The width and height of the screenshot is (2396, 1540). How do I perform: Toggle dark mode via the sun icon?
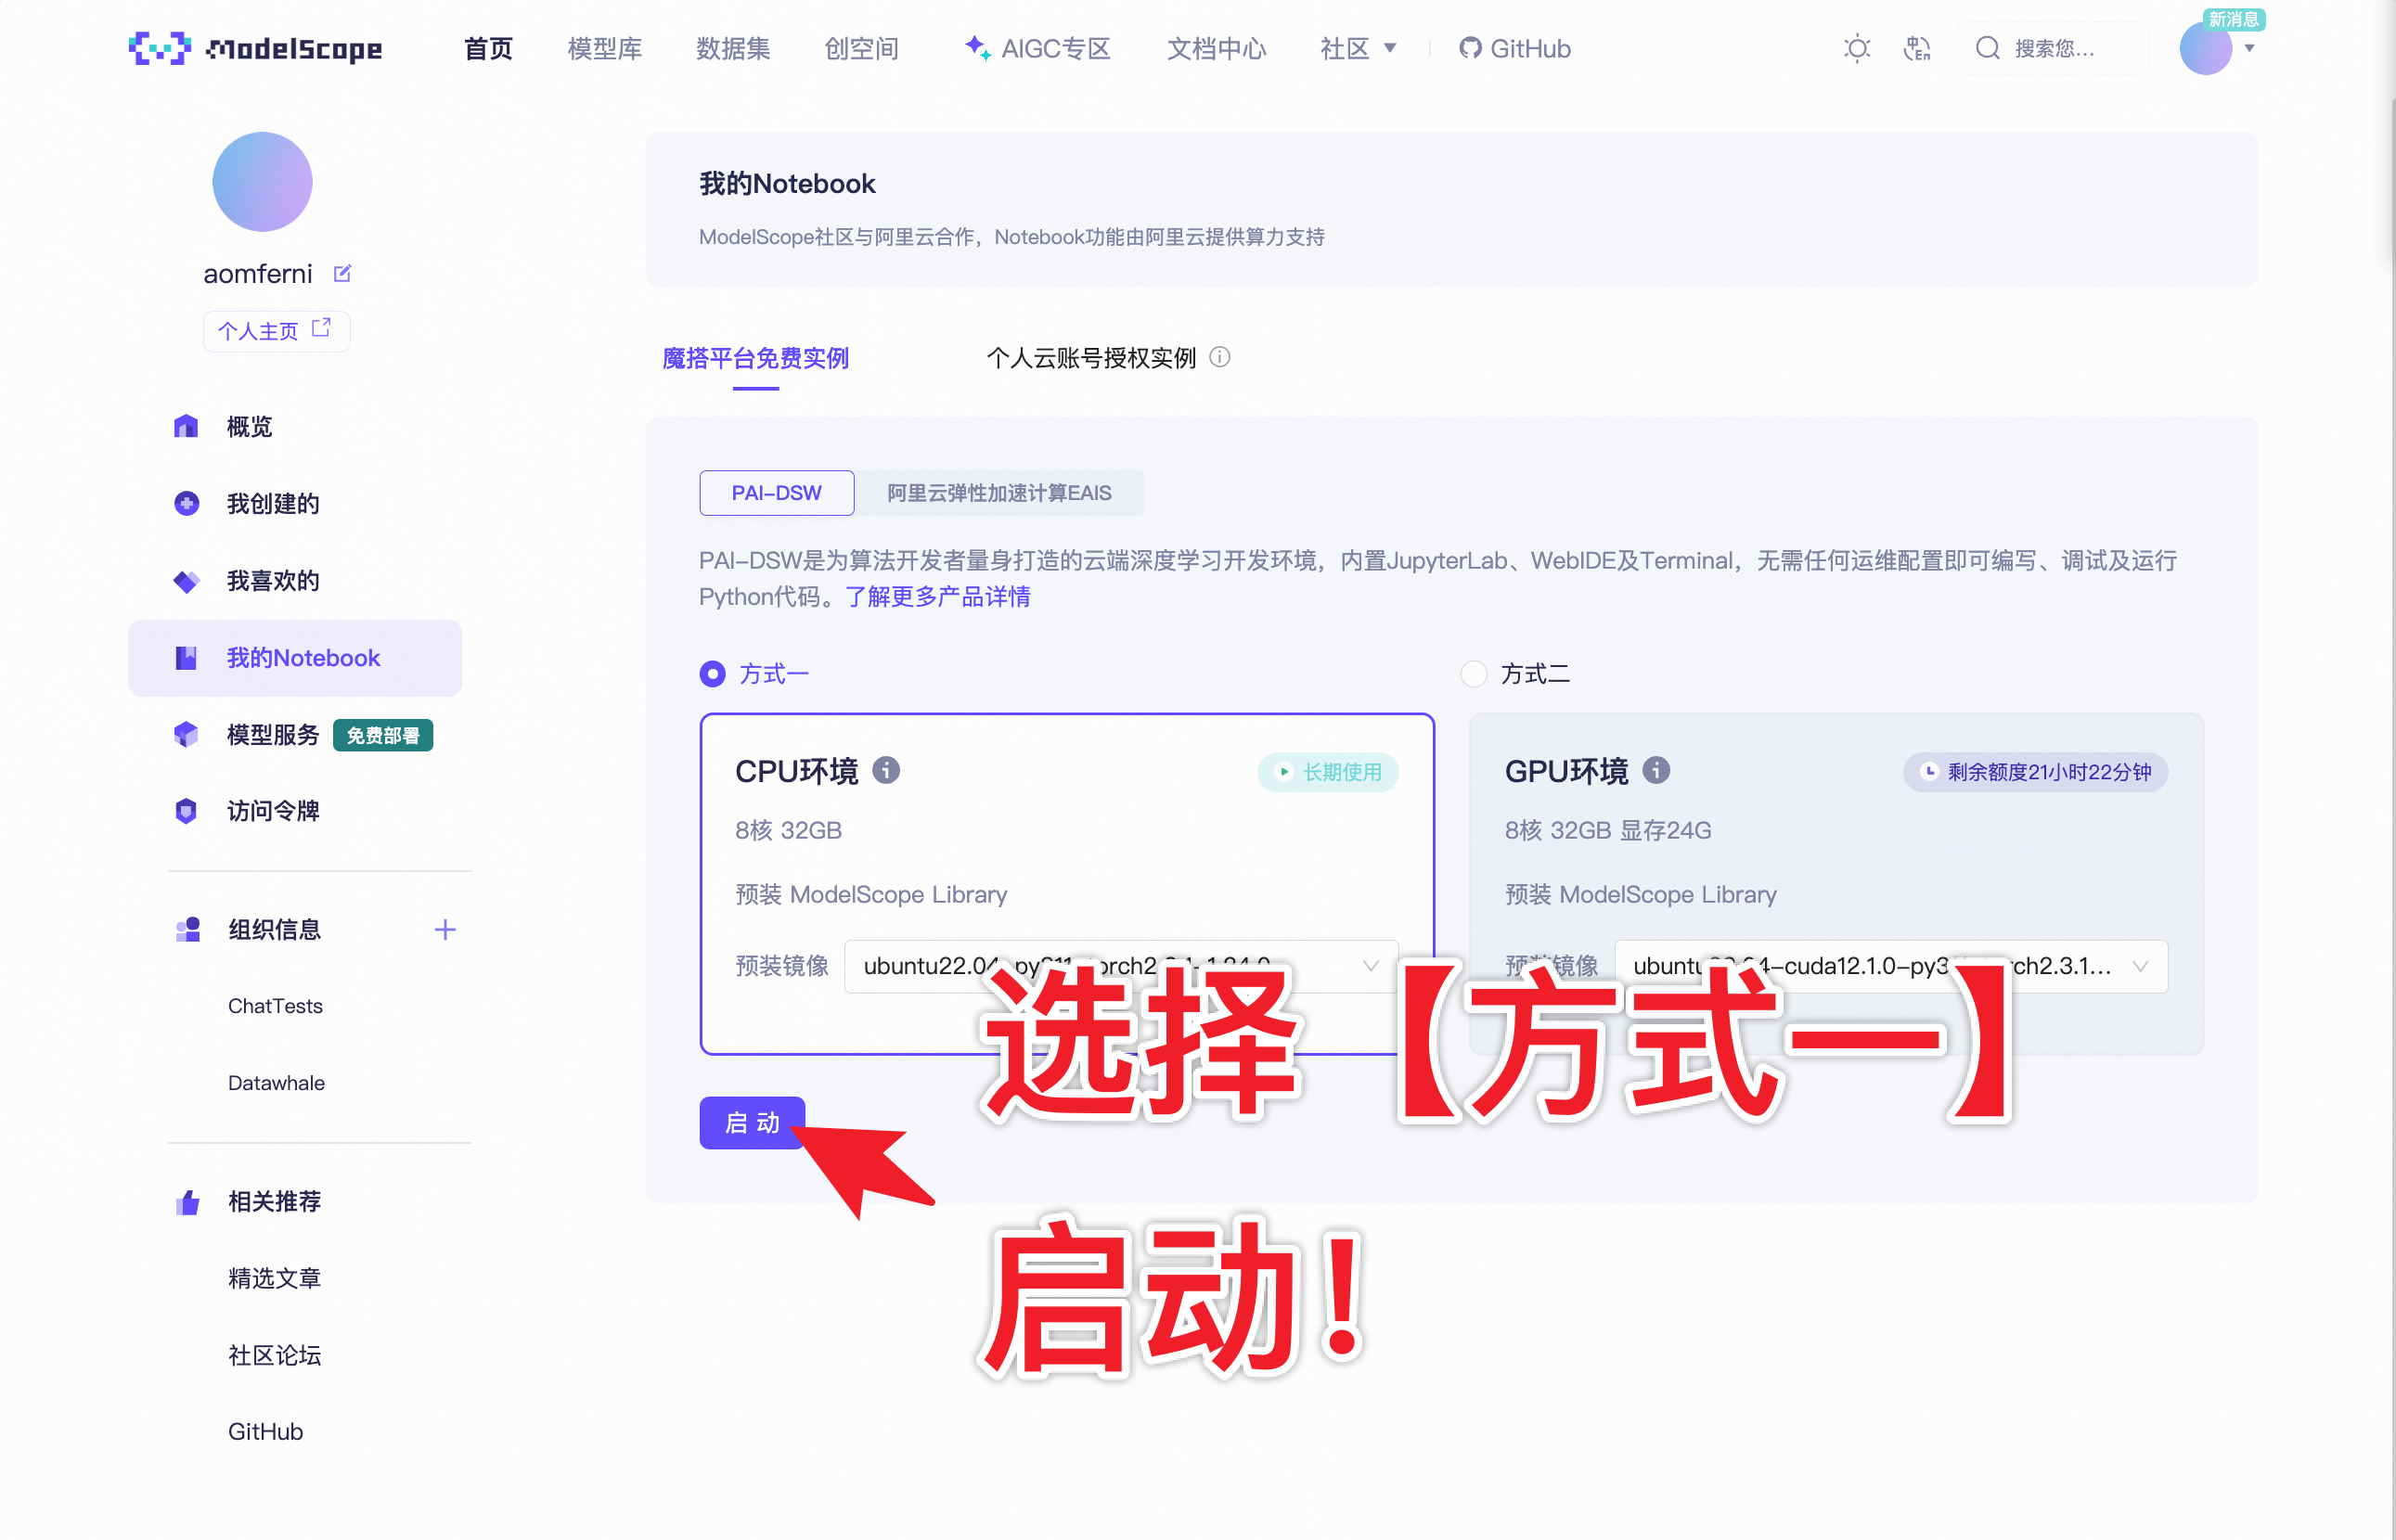point(1856,48)
